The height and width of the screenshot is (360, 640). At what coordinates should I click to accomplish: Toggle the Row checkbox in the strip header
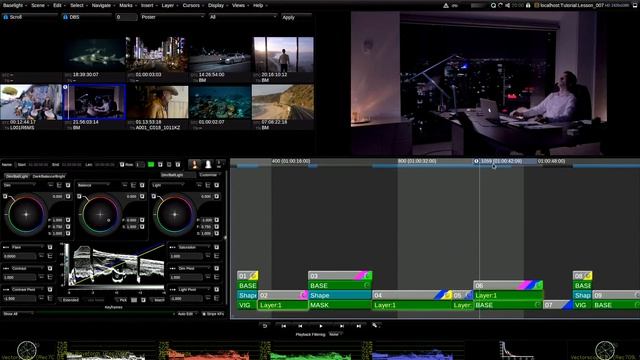tap(122, 164)
